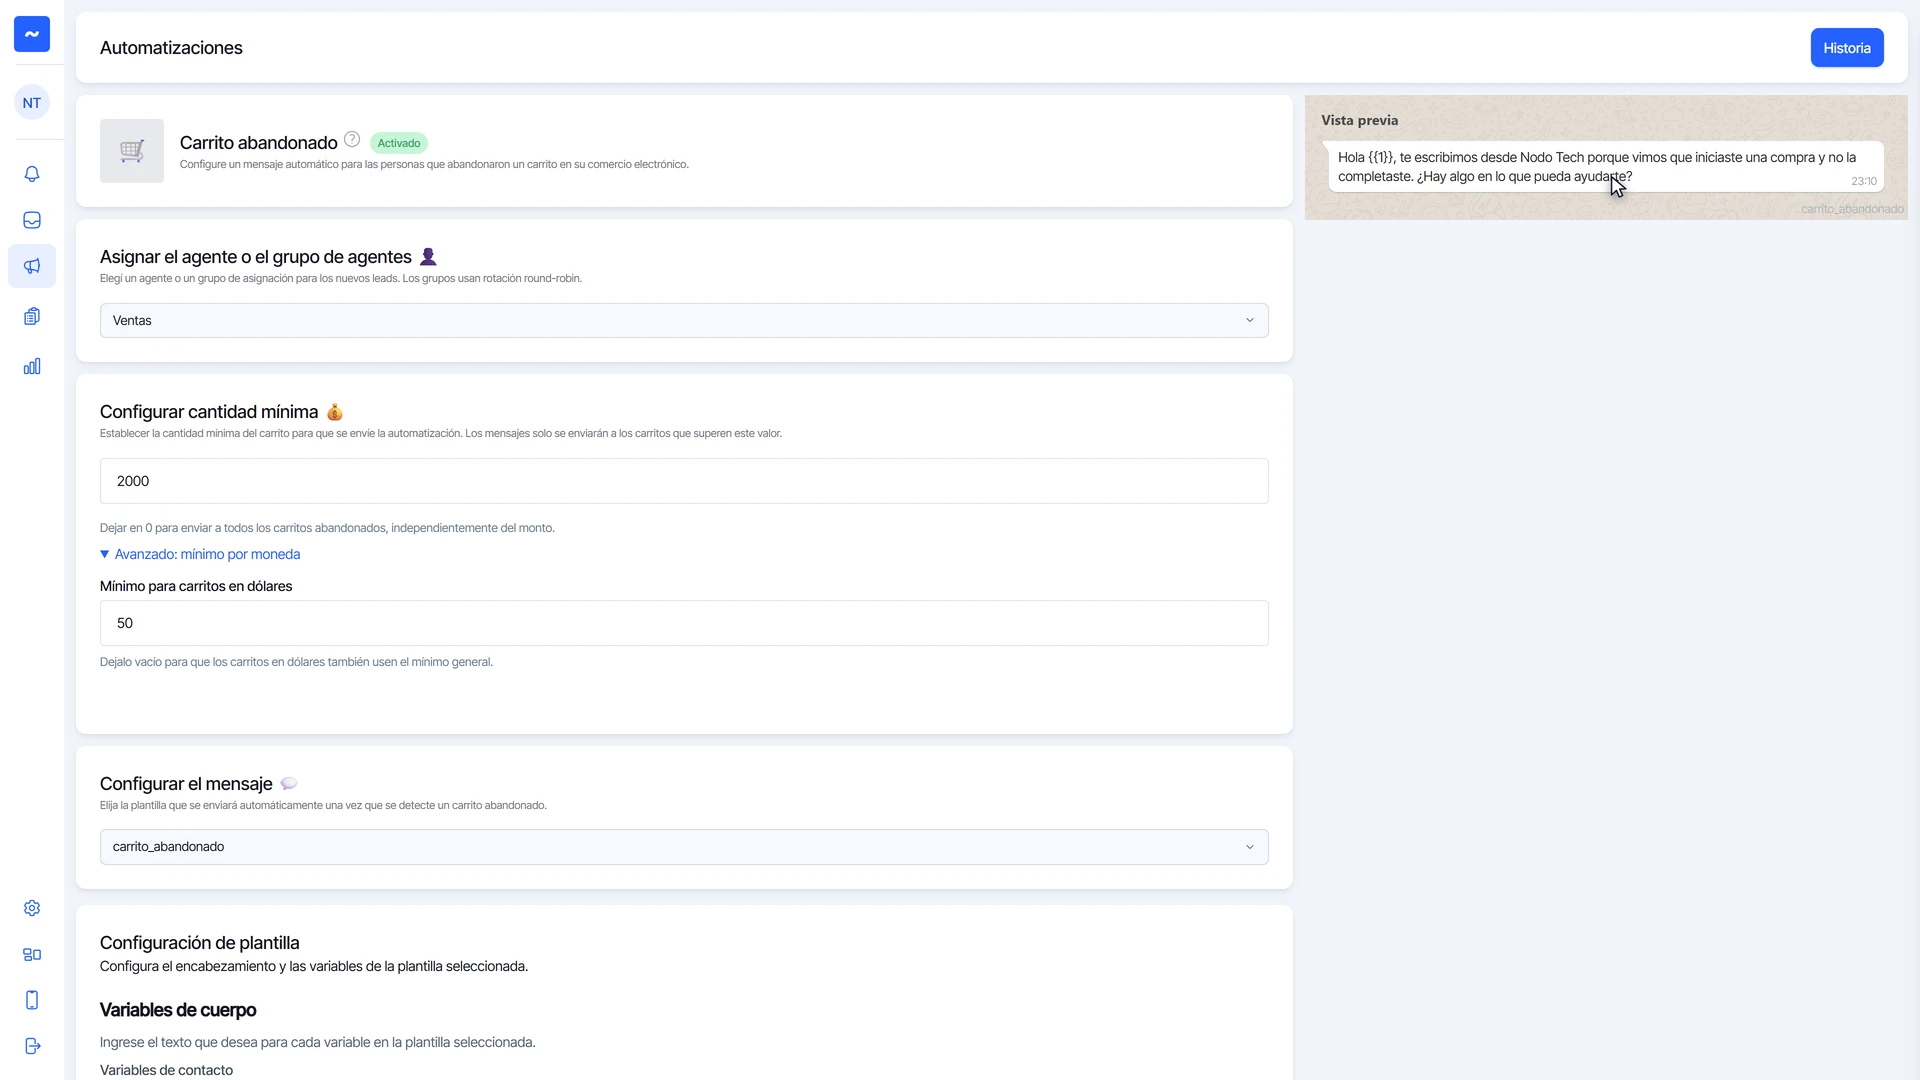1920x1080 pixels.
Task: Open settings gear in sidebar
Action: (32, 908)
